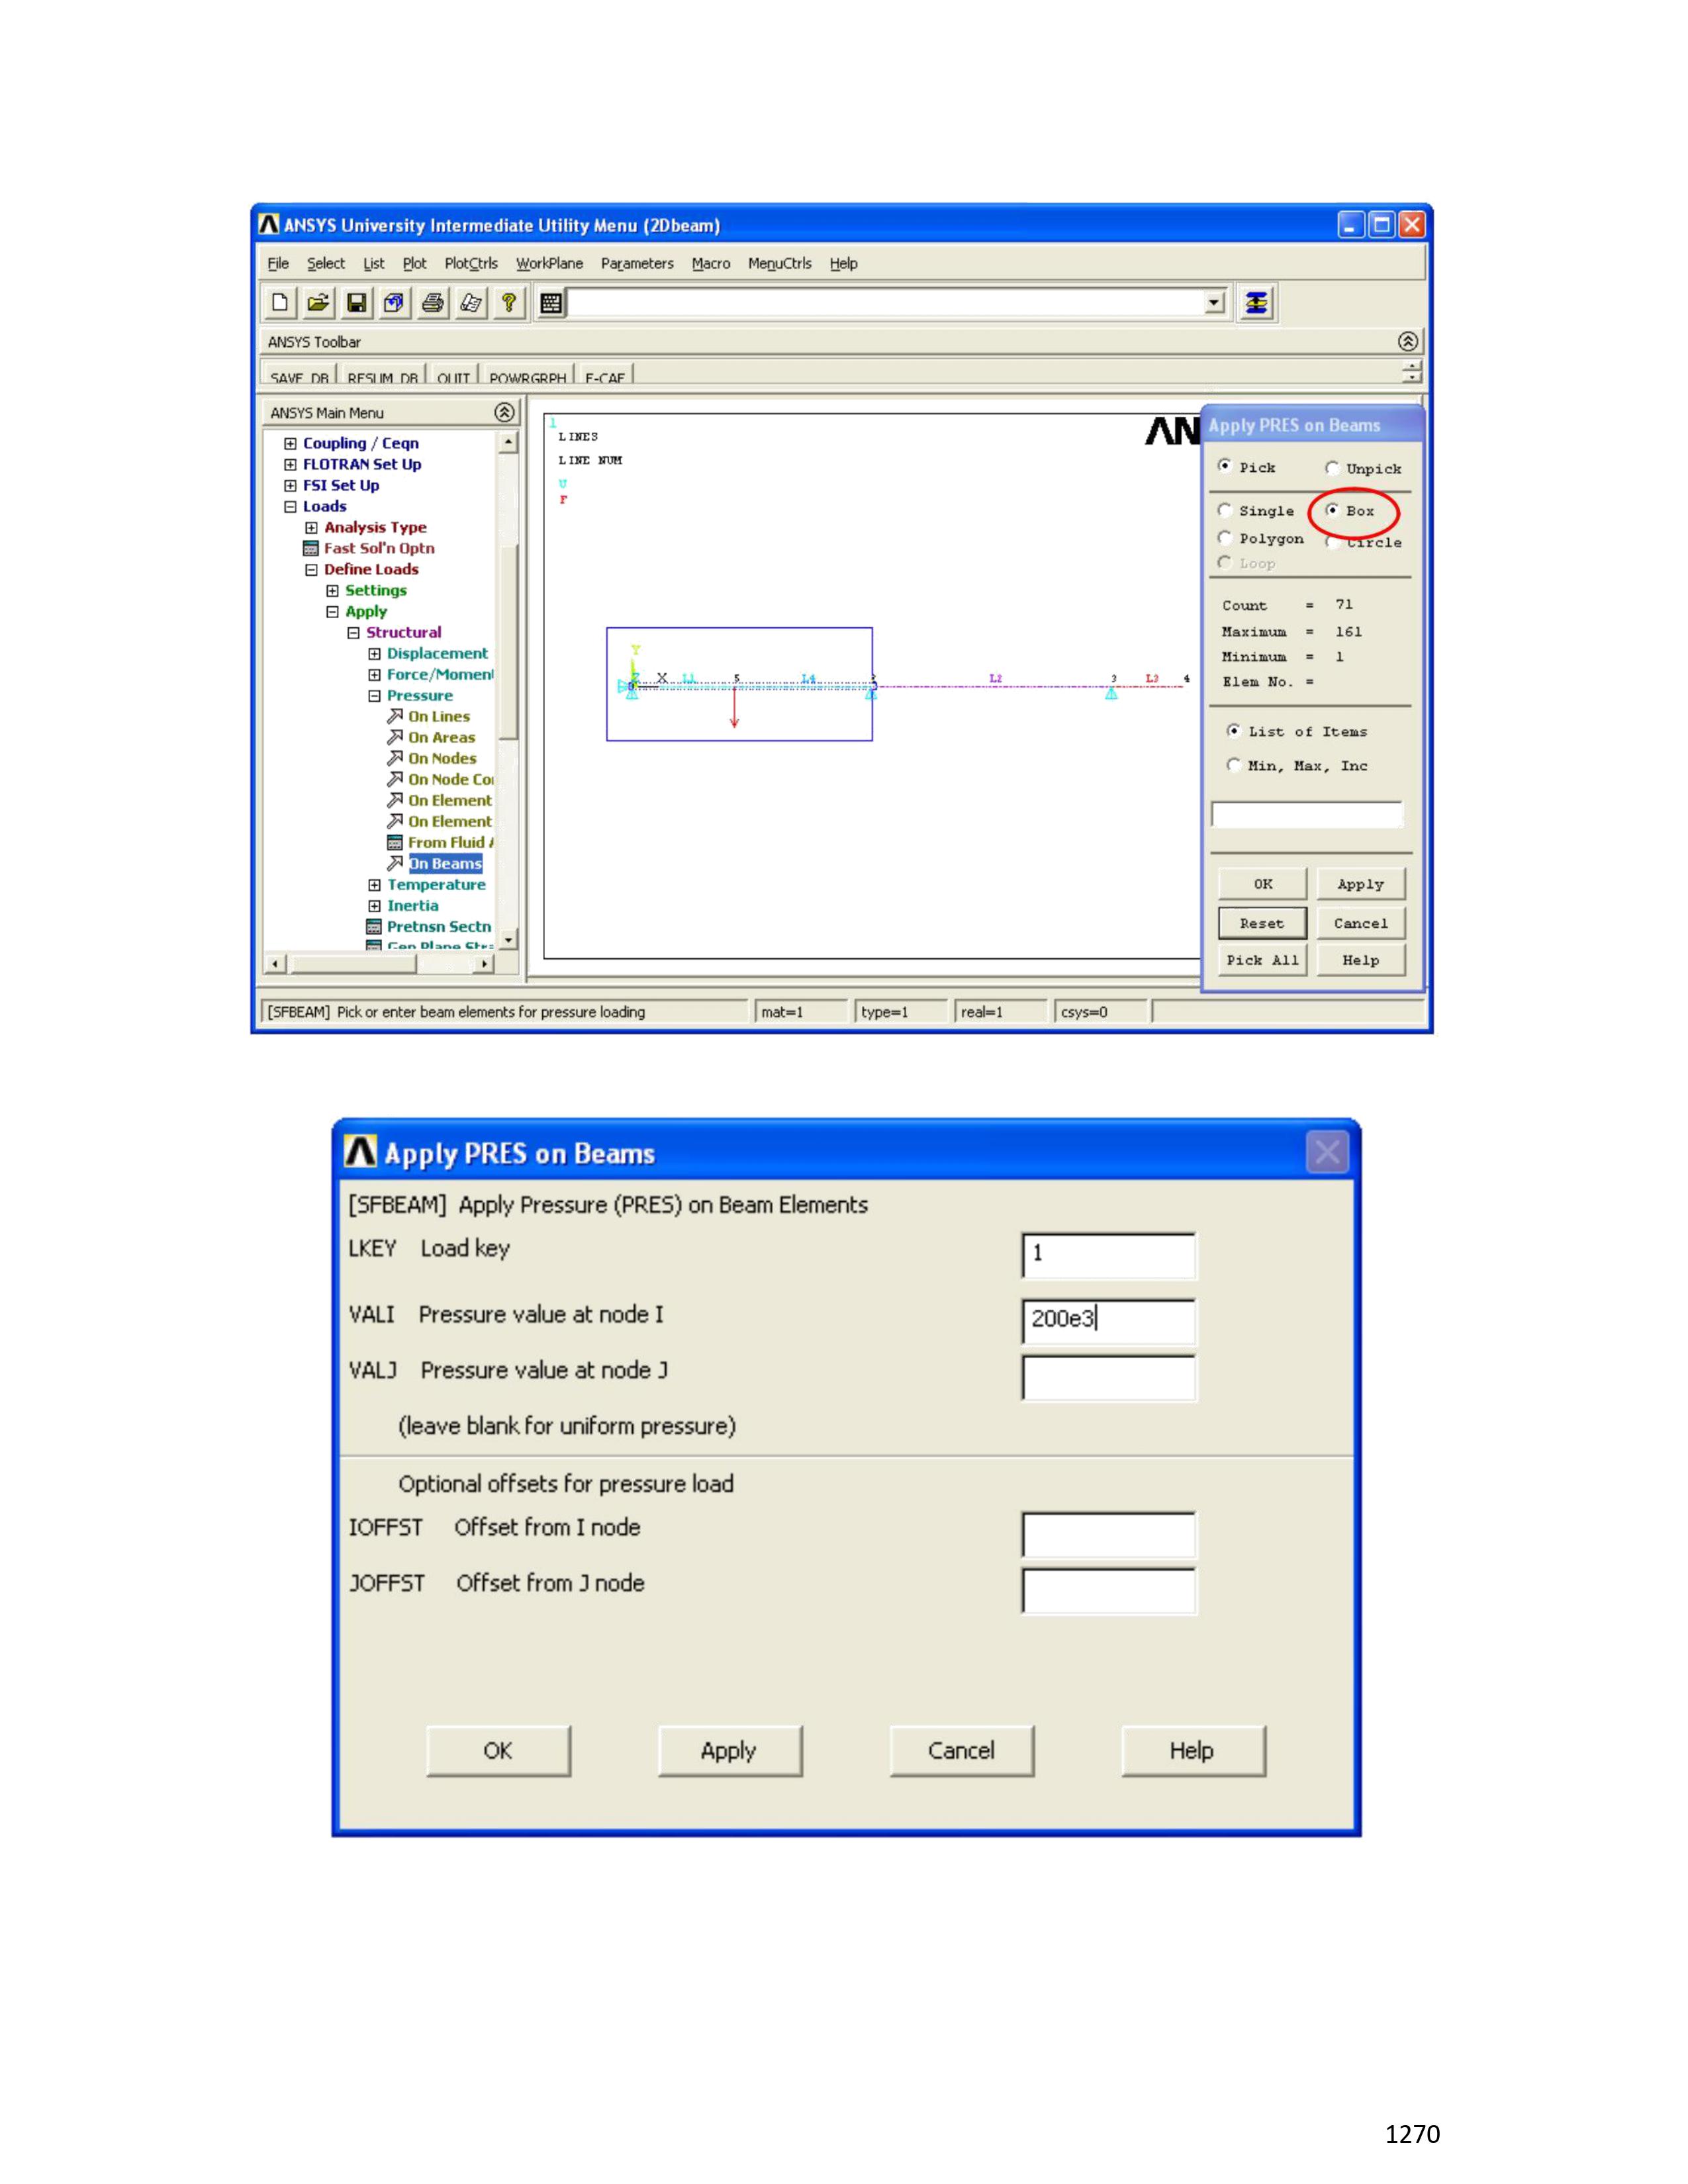Screen dimensions: 1688x2184
Task: Click the Raise Hidden windows icon
Action: (1256, 303)
